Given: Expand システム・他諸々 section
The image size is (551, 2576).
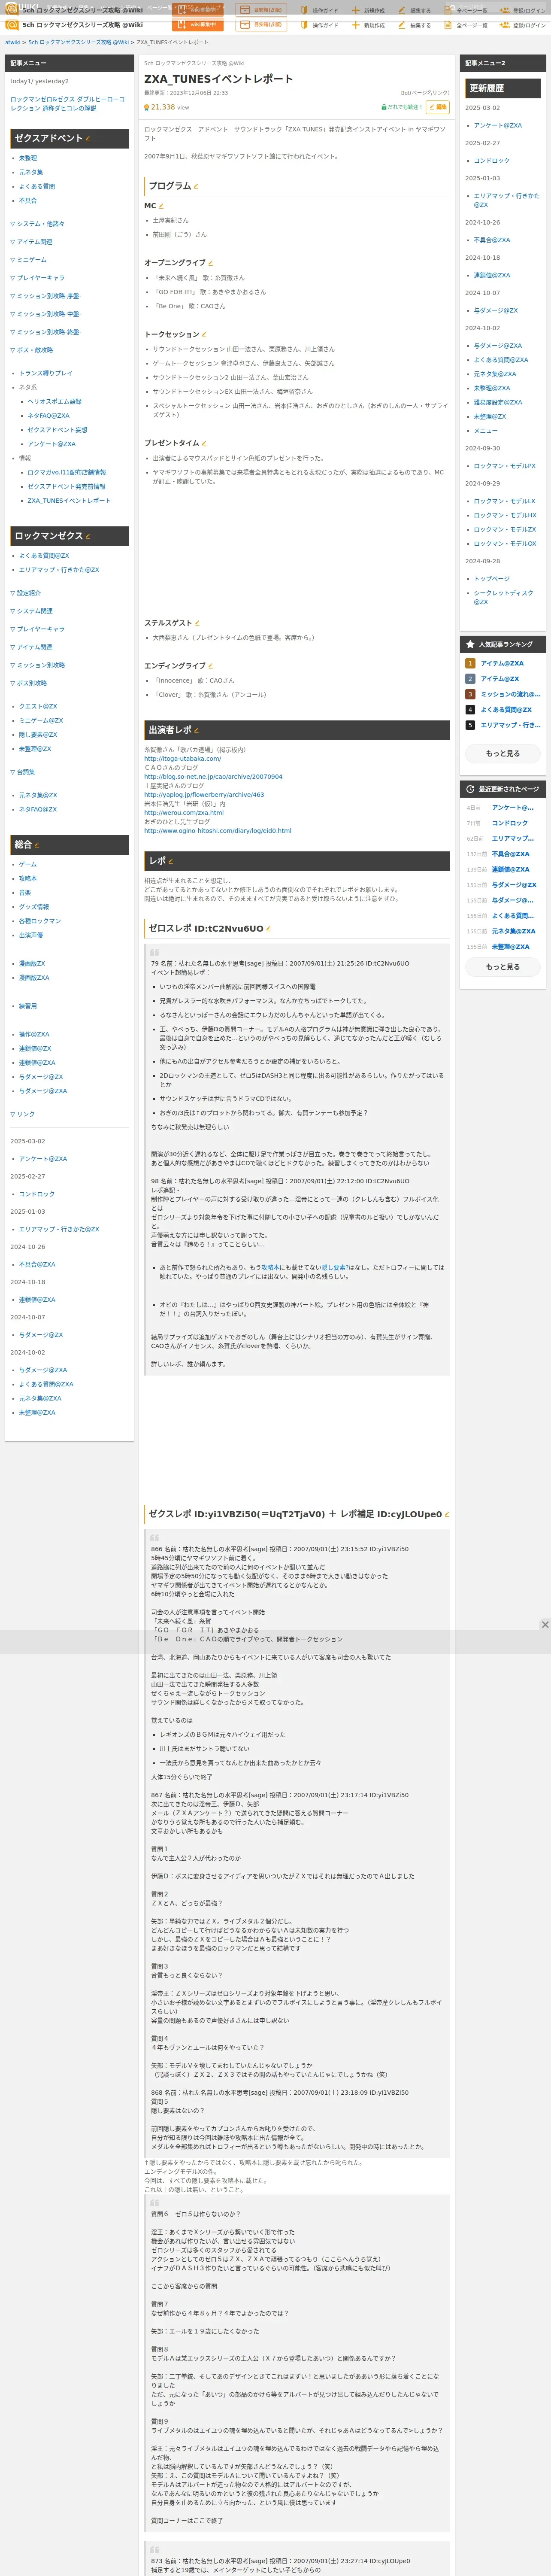Looking at the screenshot, I should 37,224.
